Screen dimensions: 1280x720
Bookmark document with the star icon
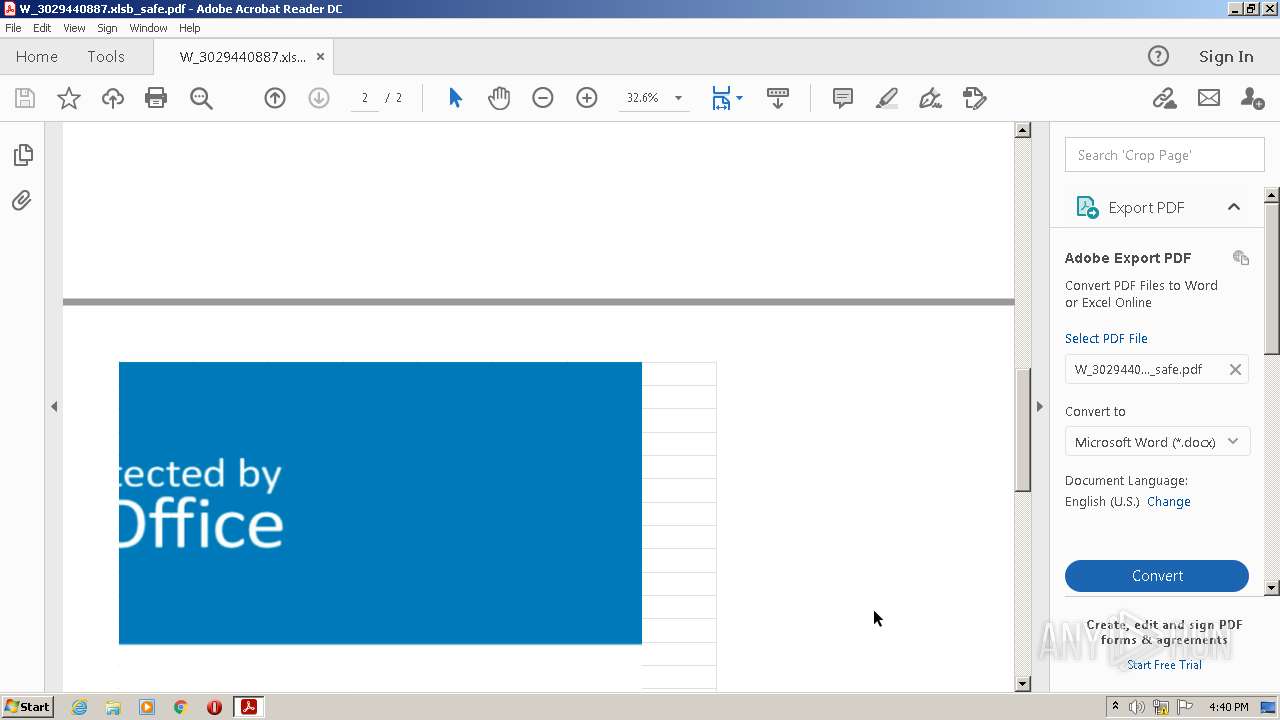pos(69,98)
